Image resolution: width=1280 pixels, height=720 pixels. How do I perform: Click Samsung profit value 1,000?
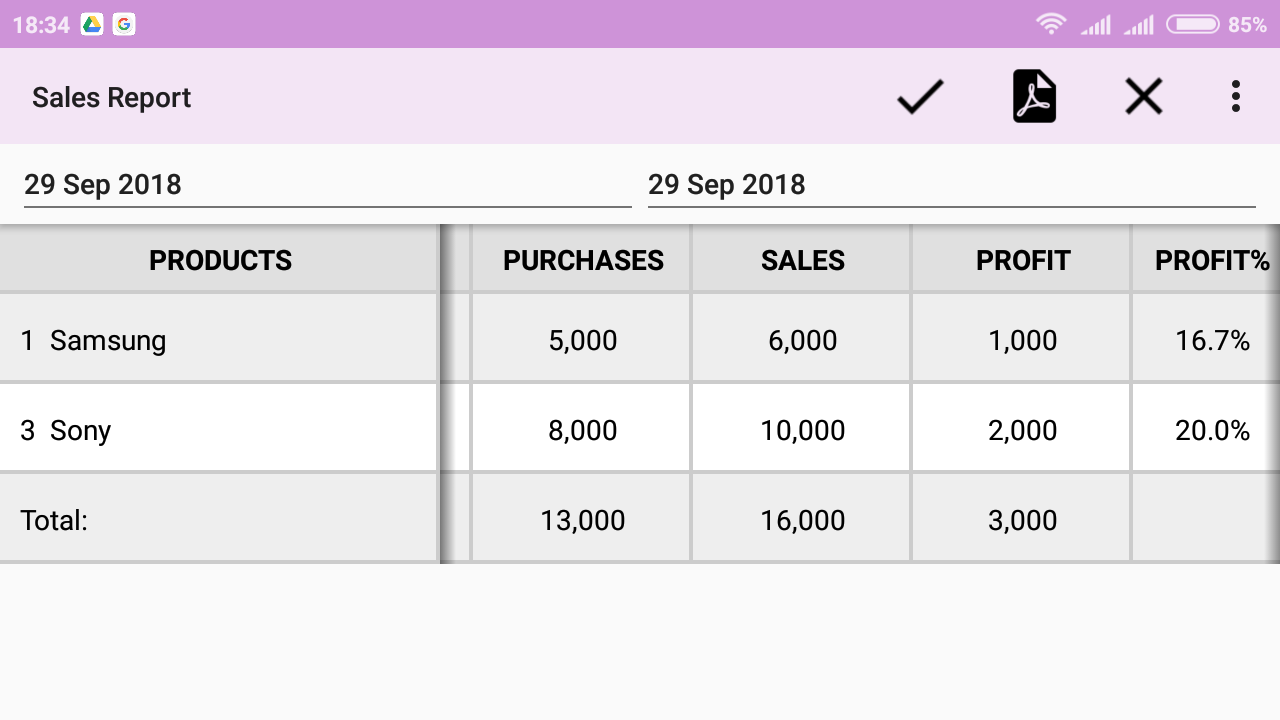click(x=1023, y=340)
